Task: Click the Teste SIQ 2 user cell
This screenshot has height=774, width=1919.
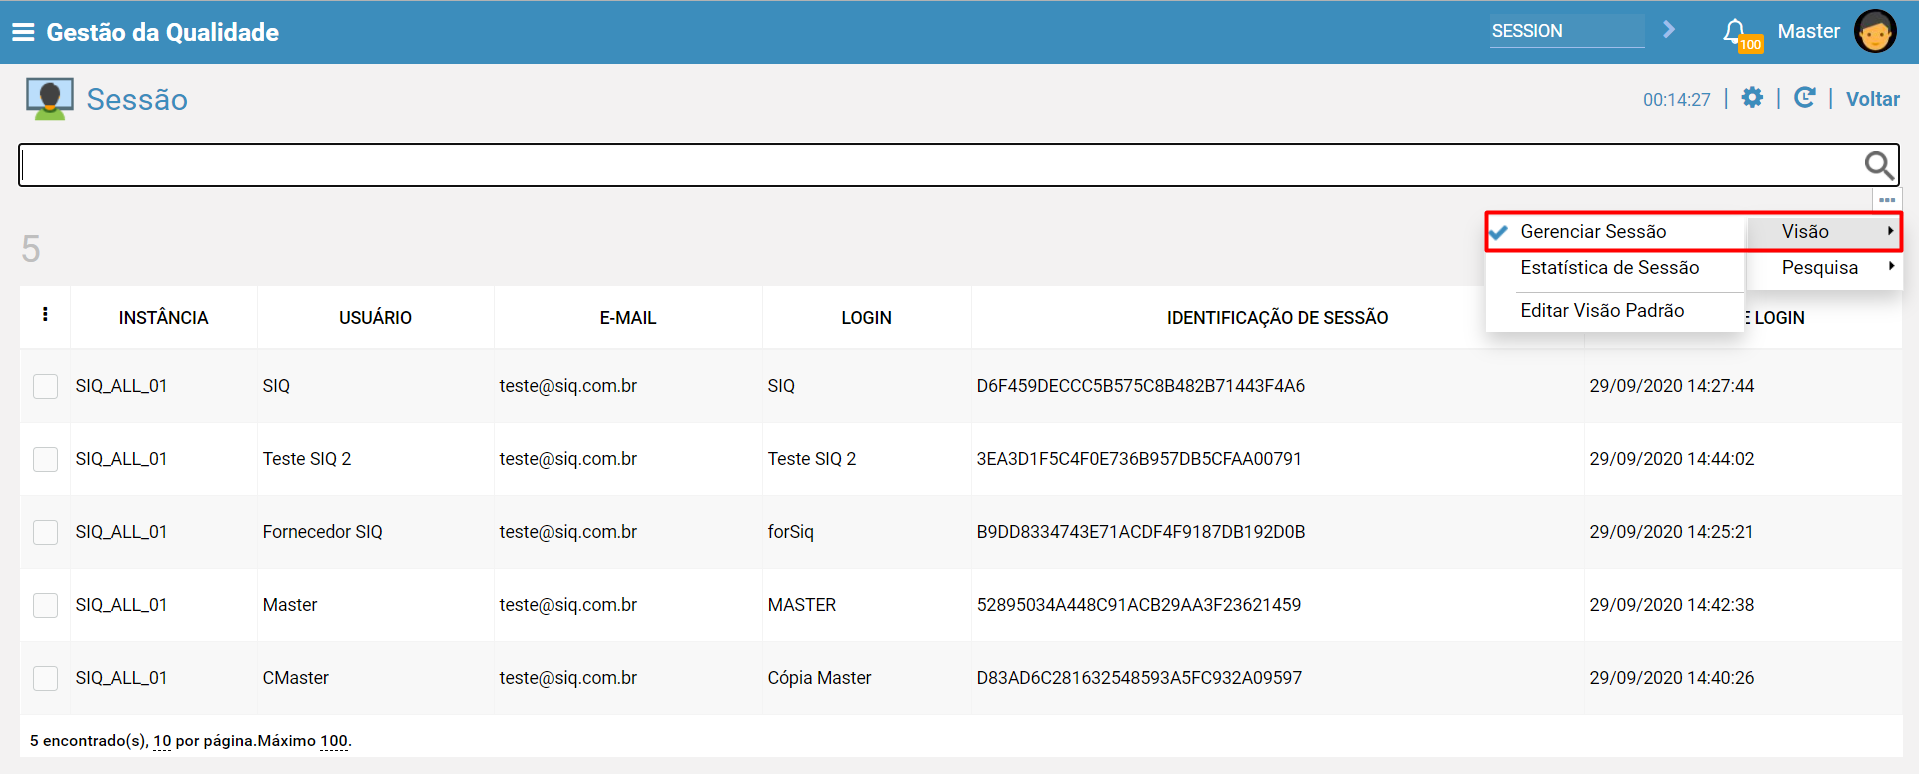Action: point(306,459)
